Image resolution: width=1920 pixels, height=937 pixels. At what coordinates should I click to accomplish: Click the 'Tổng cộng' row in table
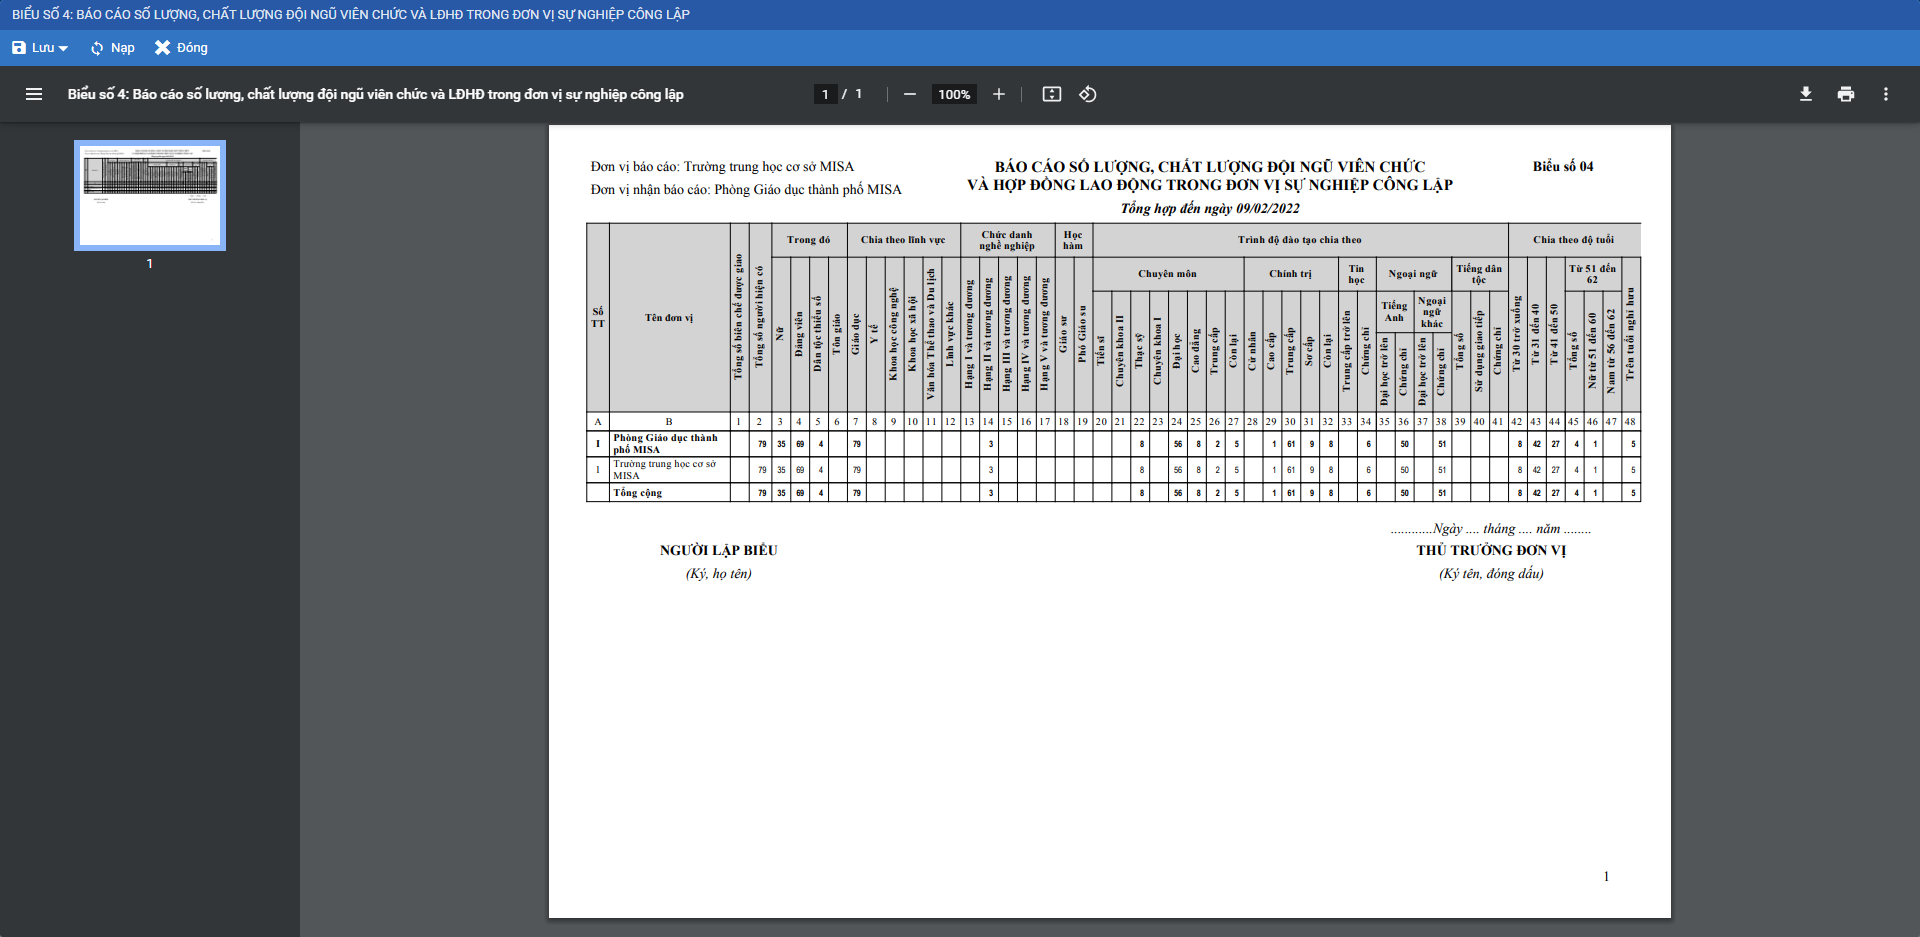(x=638, y=493)
